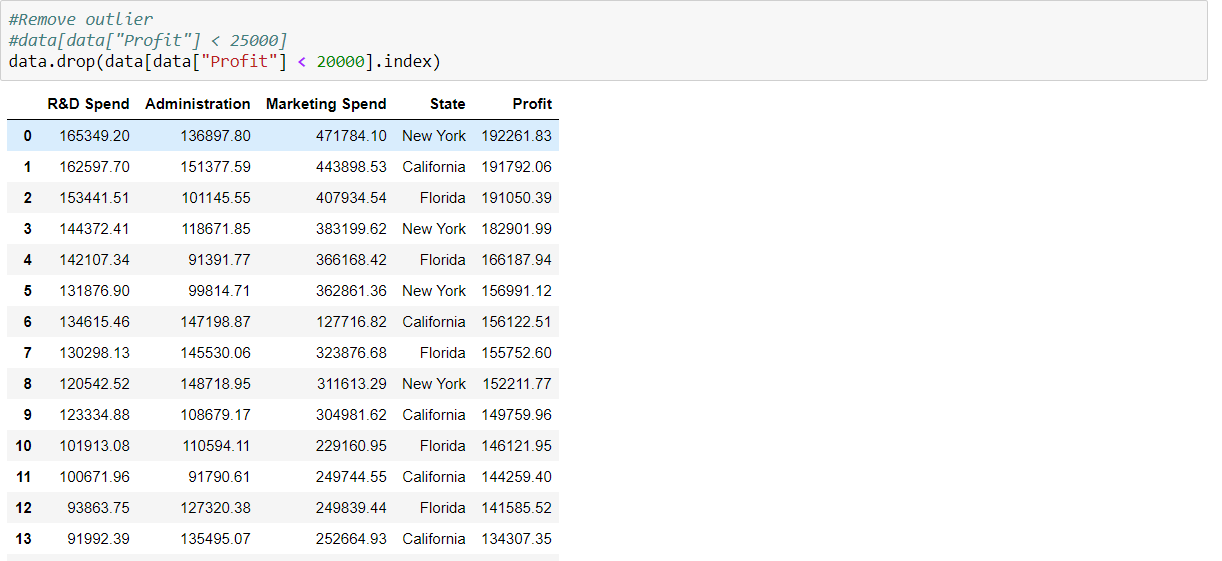Screen dimensions: 1222x561
Task: Click R&D Spend value 123334.88
Action: click(x=94, y=415)
